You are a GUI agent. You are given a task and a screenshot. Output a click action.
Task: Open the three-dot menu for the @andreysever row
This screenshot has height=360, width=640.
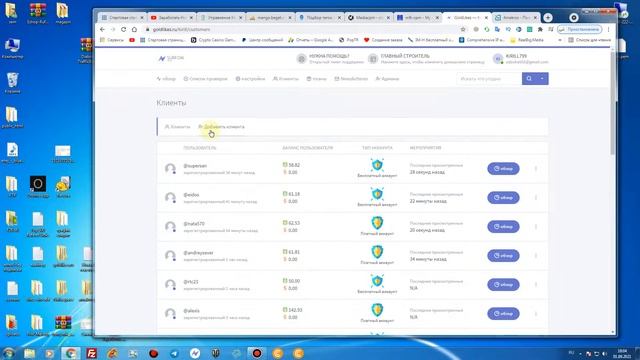(536, 256)
